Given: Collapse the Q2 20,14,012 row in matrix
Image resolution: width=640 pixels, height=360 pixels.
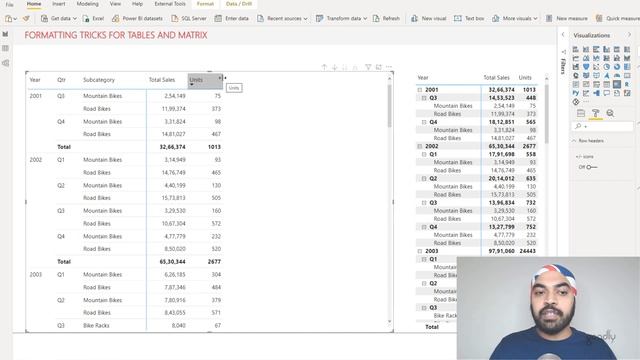Looking at the screenshot, I should (x=424, y=178).
